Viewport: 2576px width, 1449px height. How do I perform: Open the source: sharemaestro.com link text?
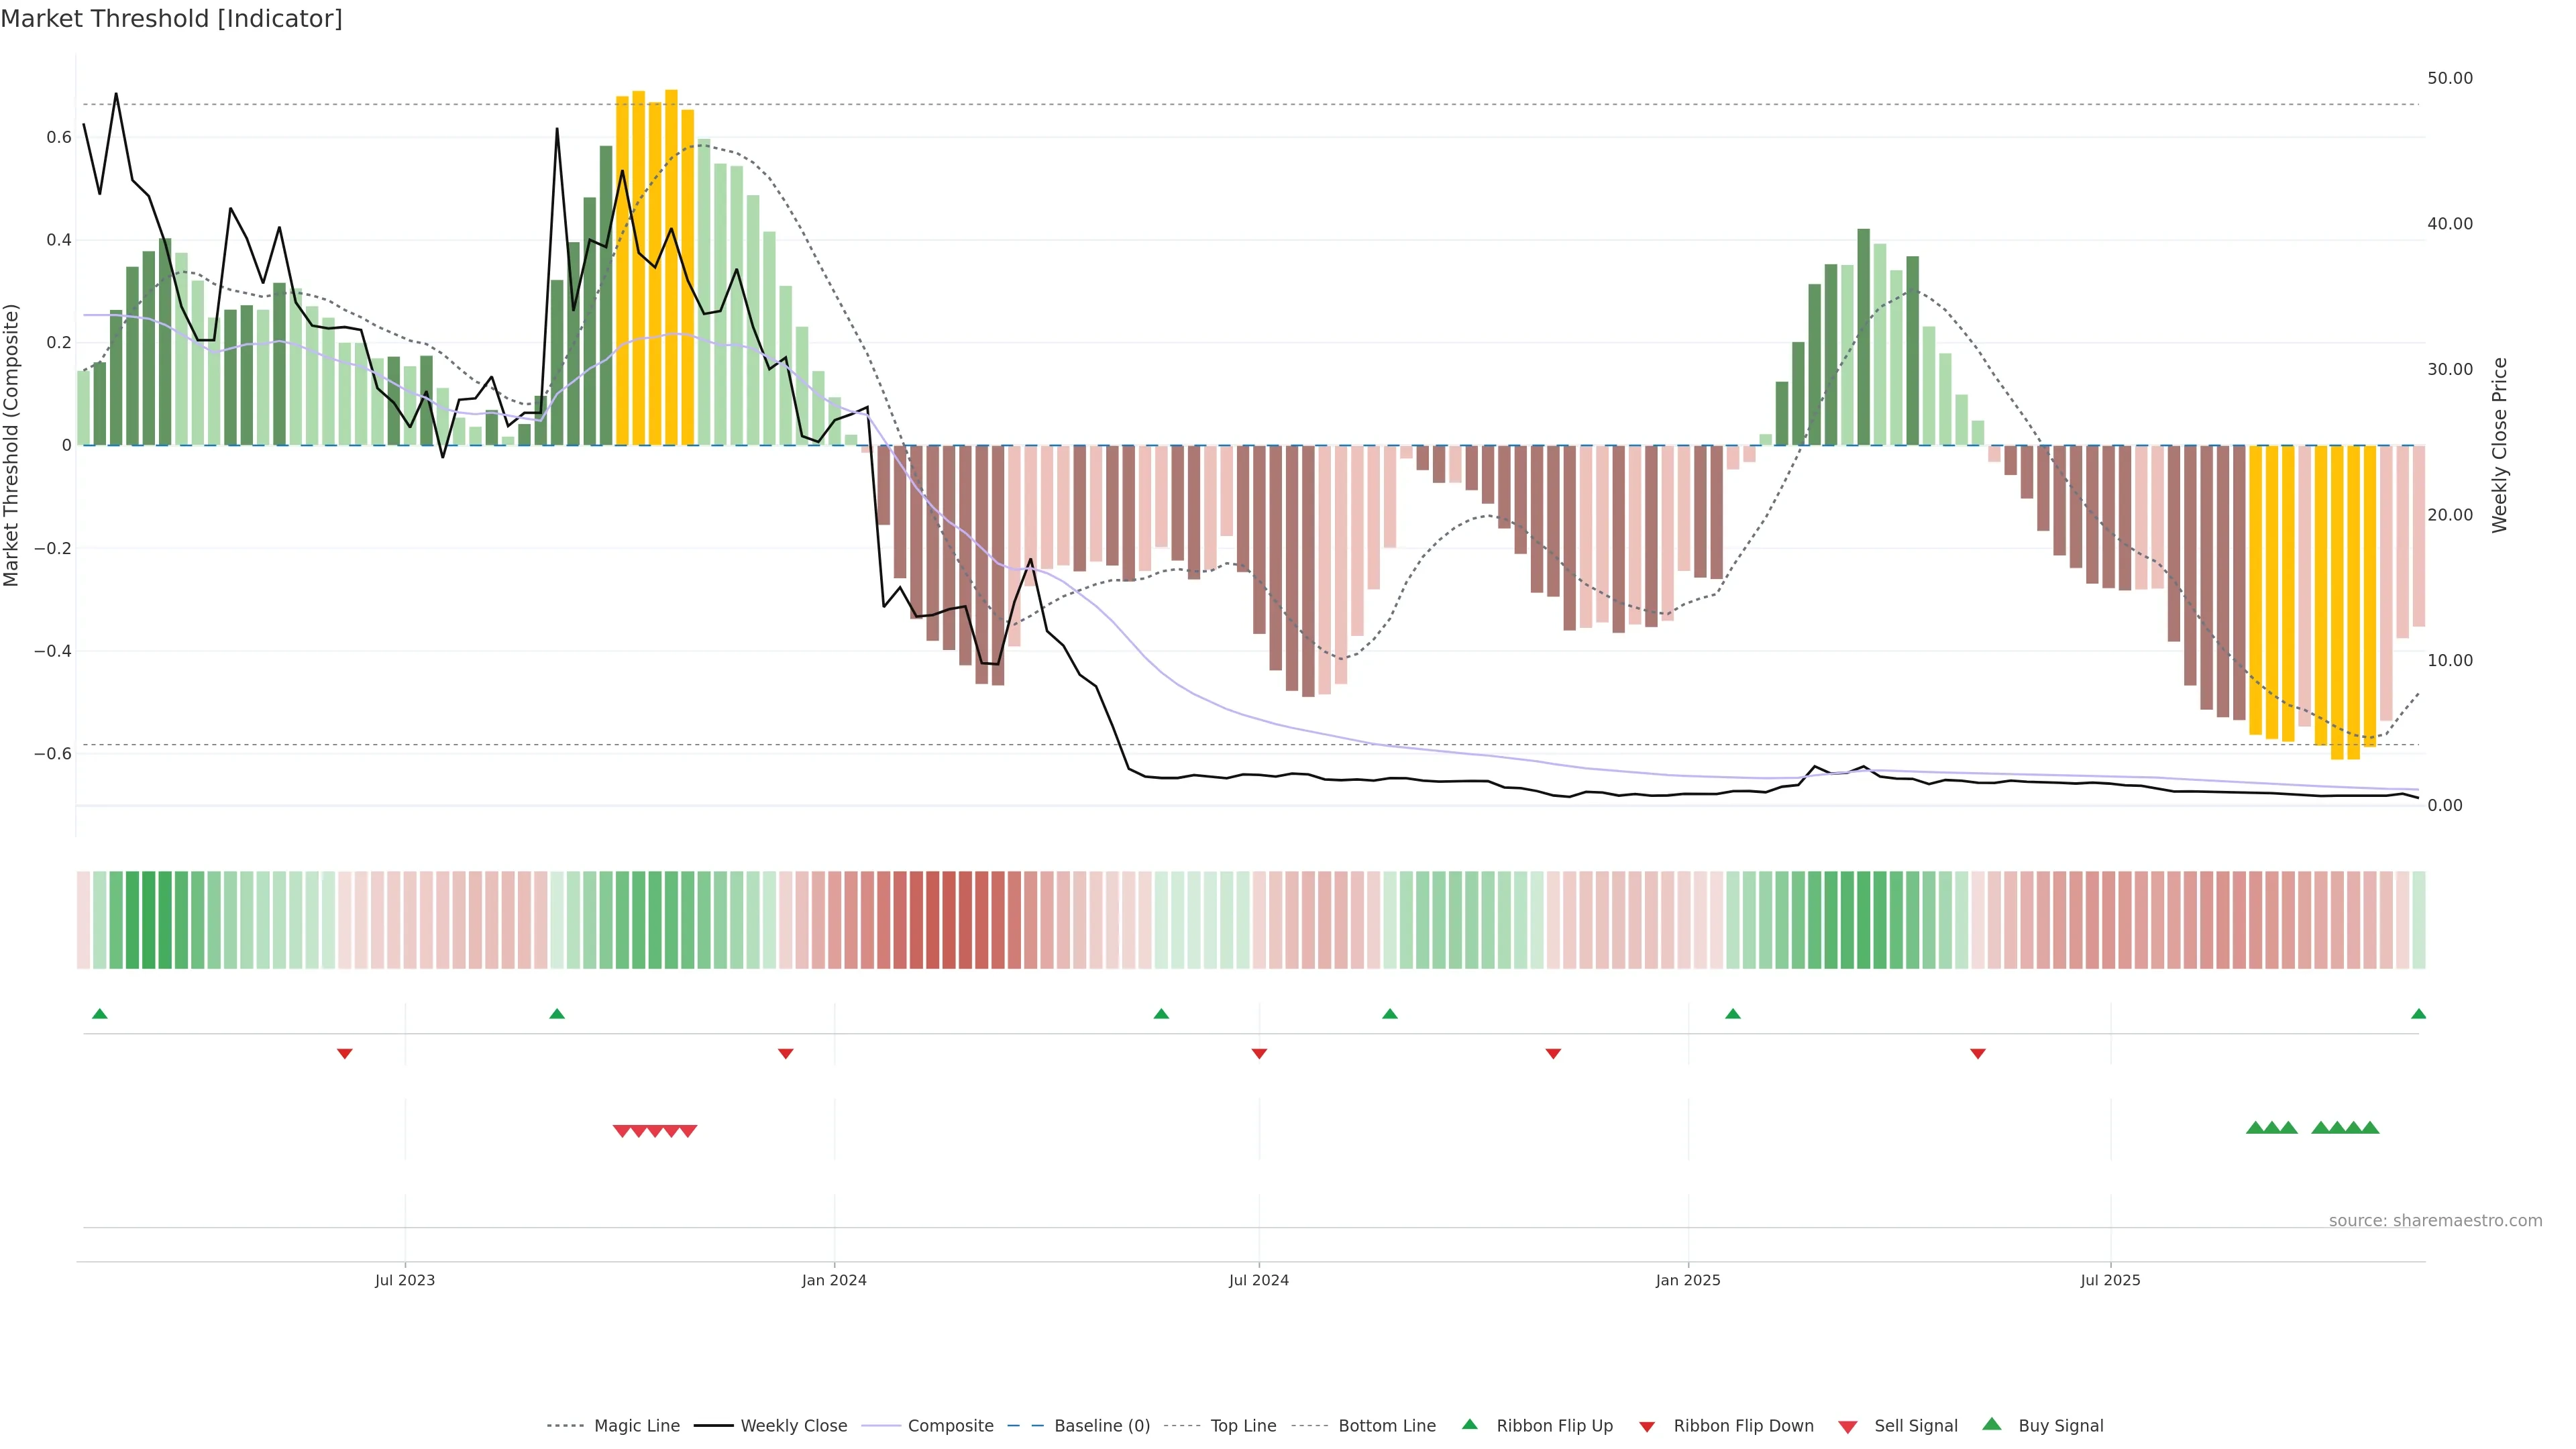pos(2435,1220)
